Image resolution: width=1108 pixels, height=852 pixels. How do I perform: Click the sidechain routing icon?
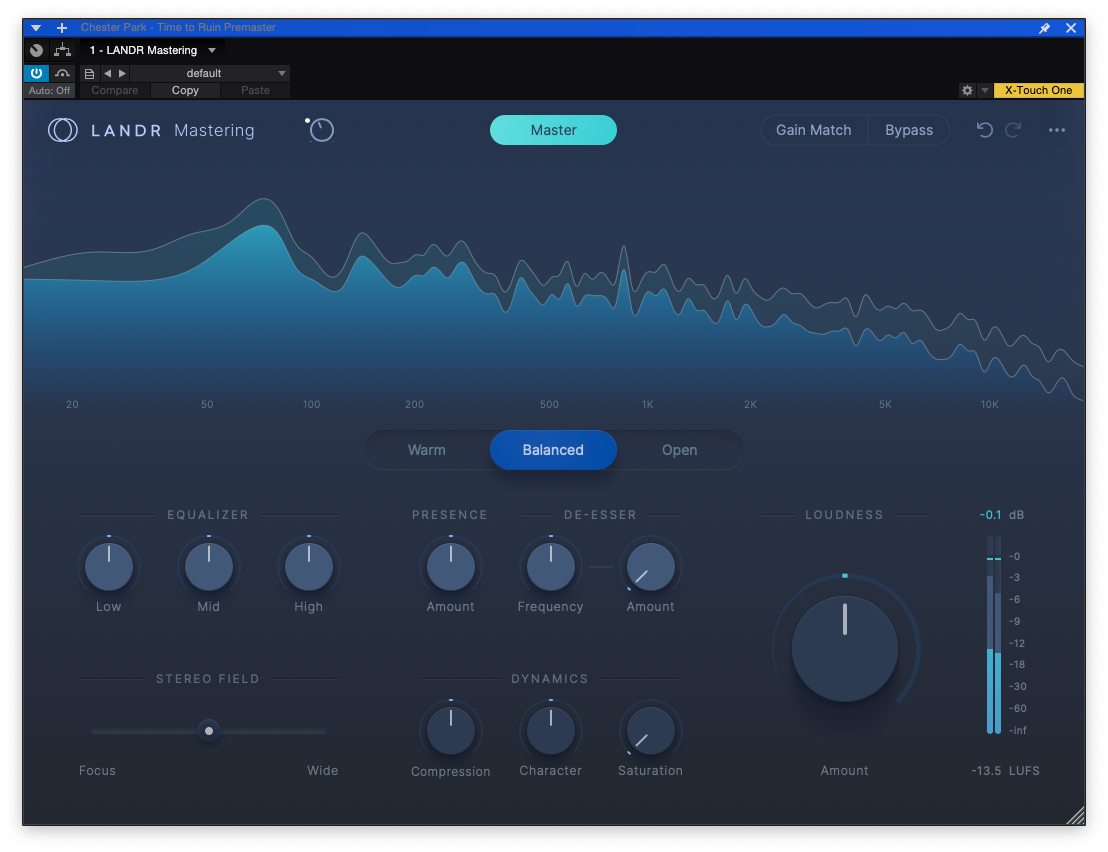tap(62, 50)
